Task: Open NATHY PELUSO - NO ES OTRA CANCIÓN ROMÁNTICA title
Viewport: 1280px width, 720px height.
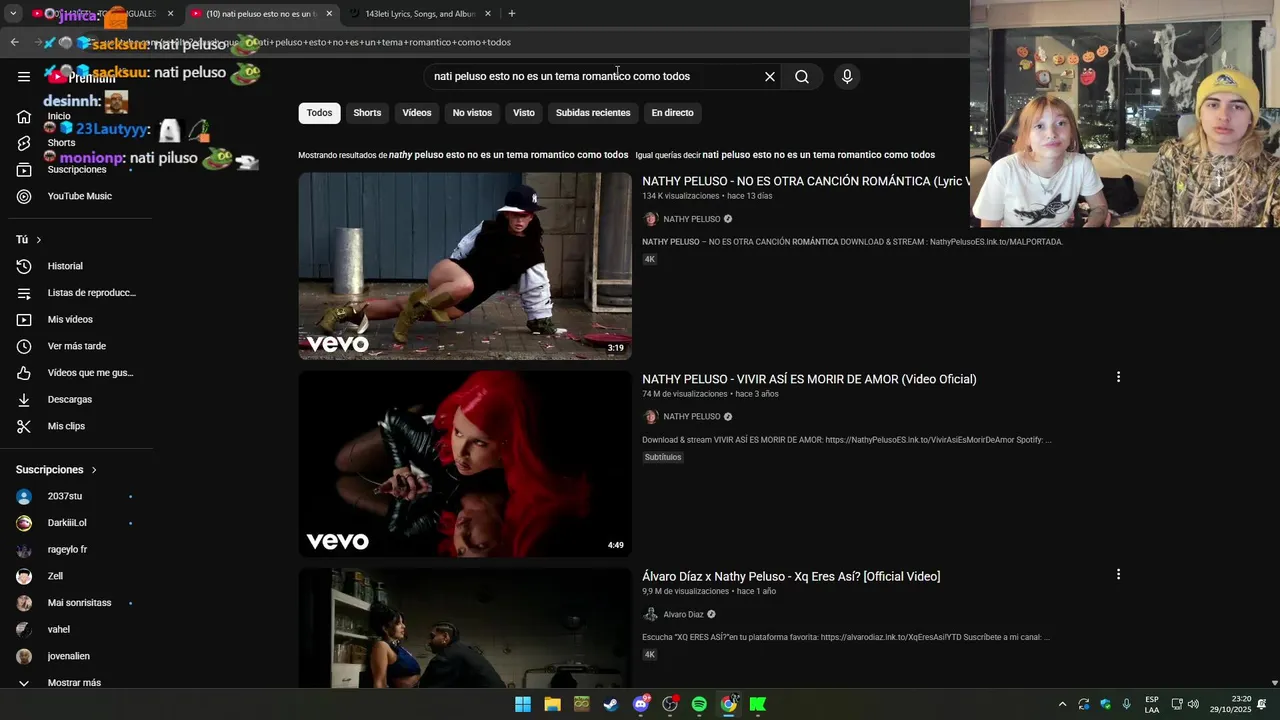Action: [x=806, y=181]
